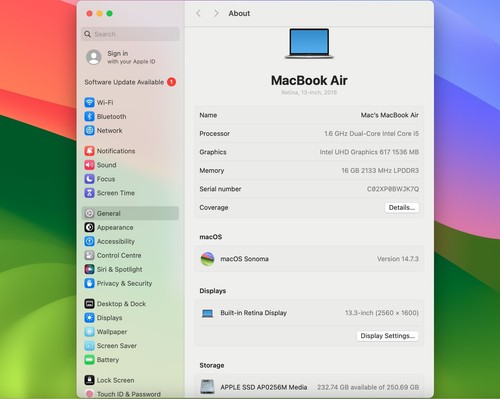Select Desktop & Dock icon
Image resolution: width=500 pixels, height=399 pixels.
89,304
